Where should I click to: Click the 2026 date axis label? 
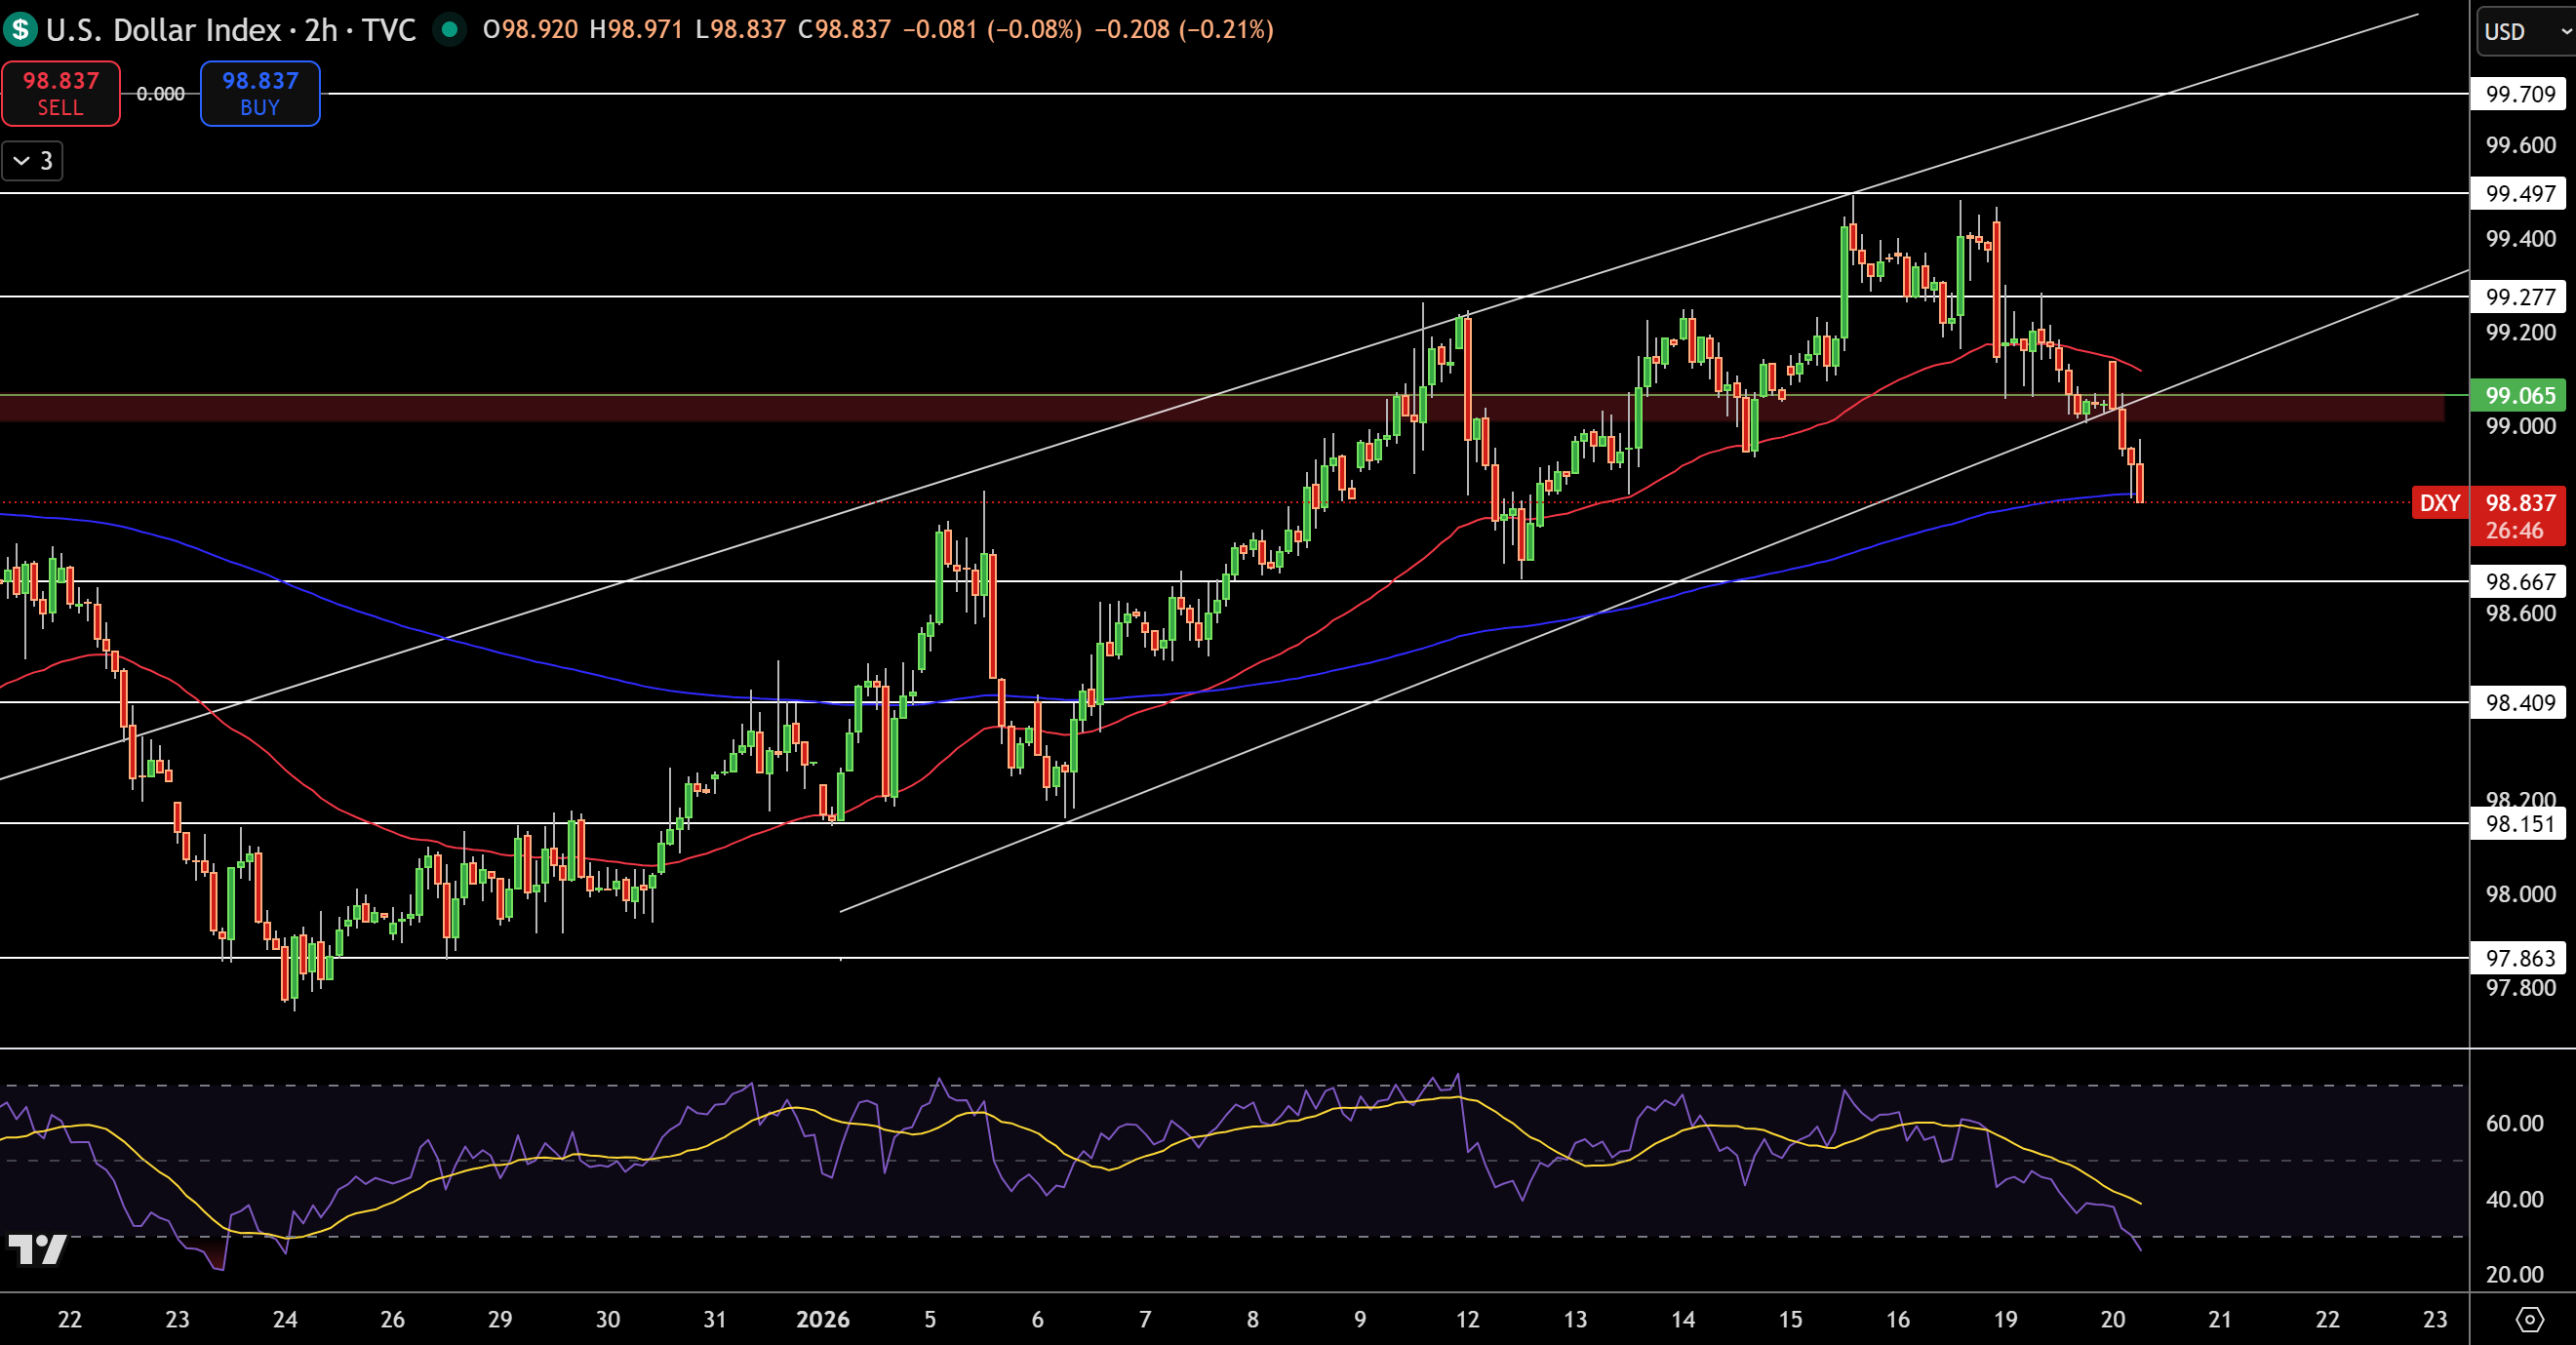tap(822, 1319)
